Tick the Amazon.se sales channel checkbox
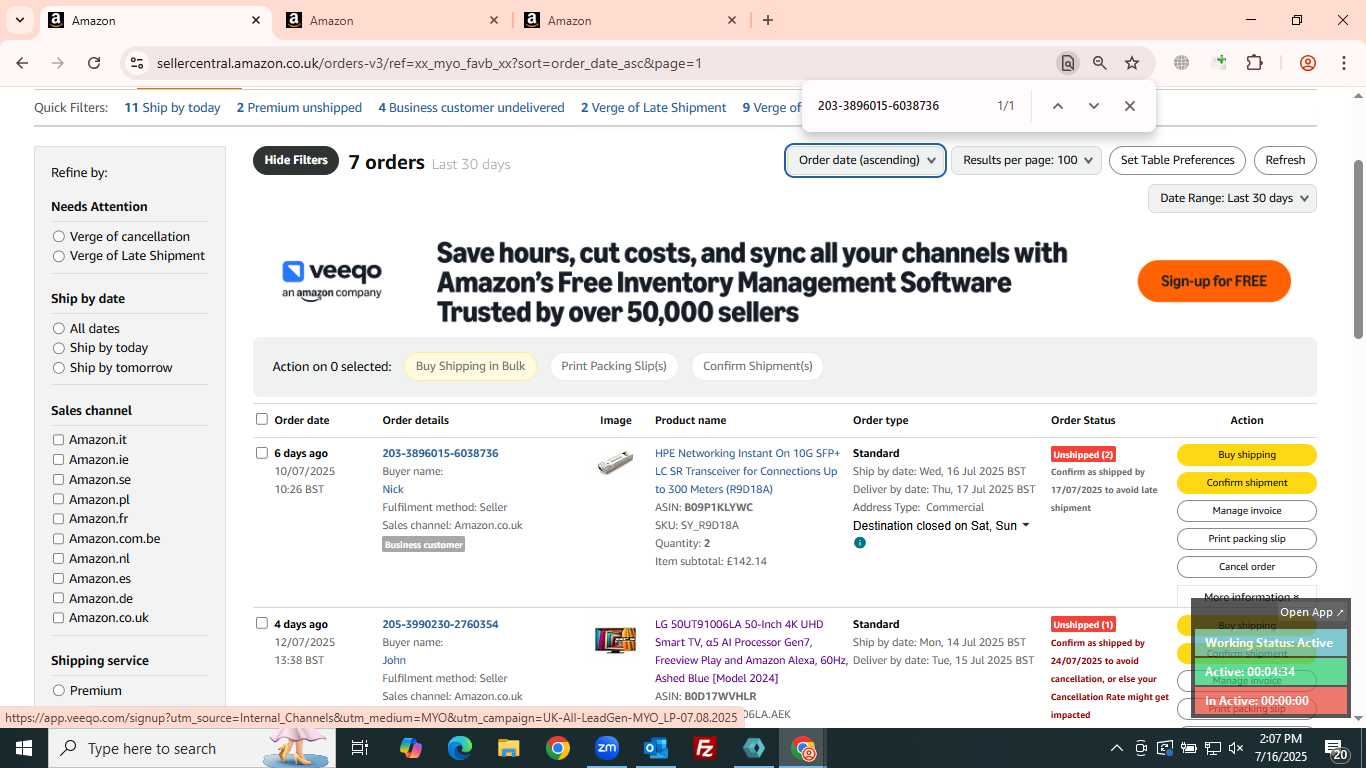Viewport: 1366px width, 768px height. pos(59,480)
